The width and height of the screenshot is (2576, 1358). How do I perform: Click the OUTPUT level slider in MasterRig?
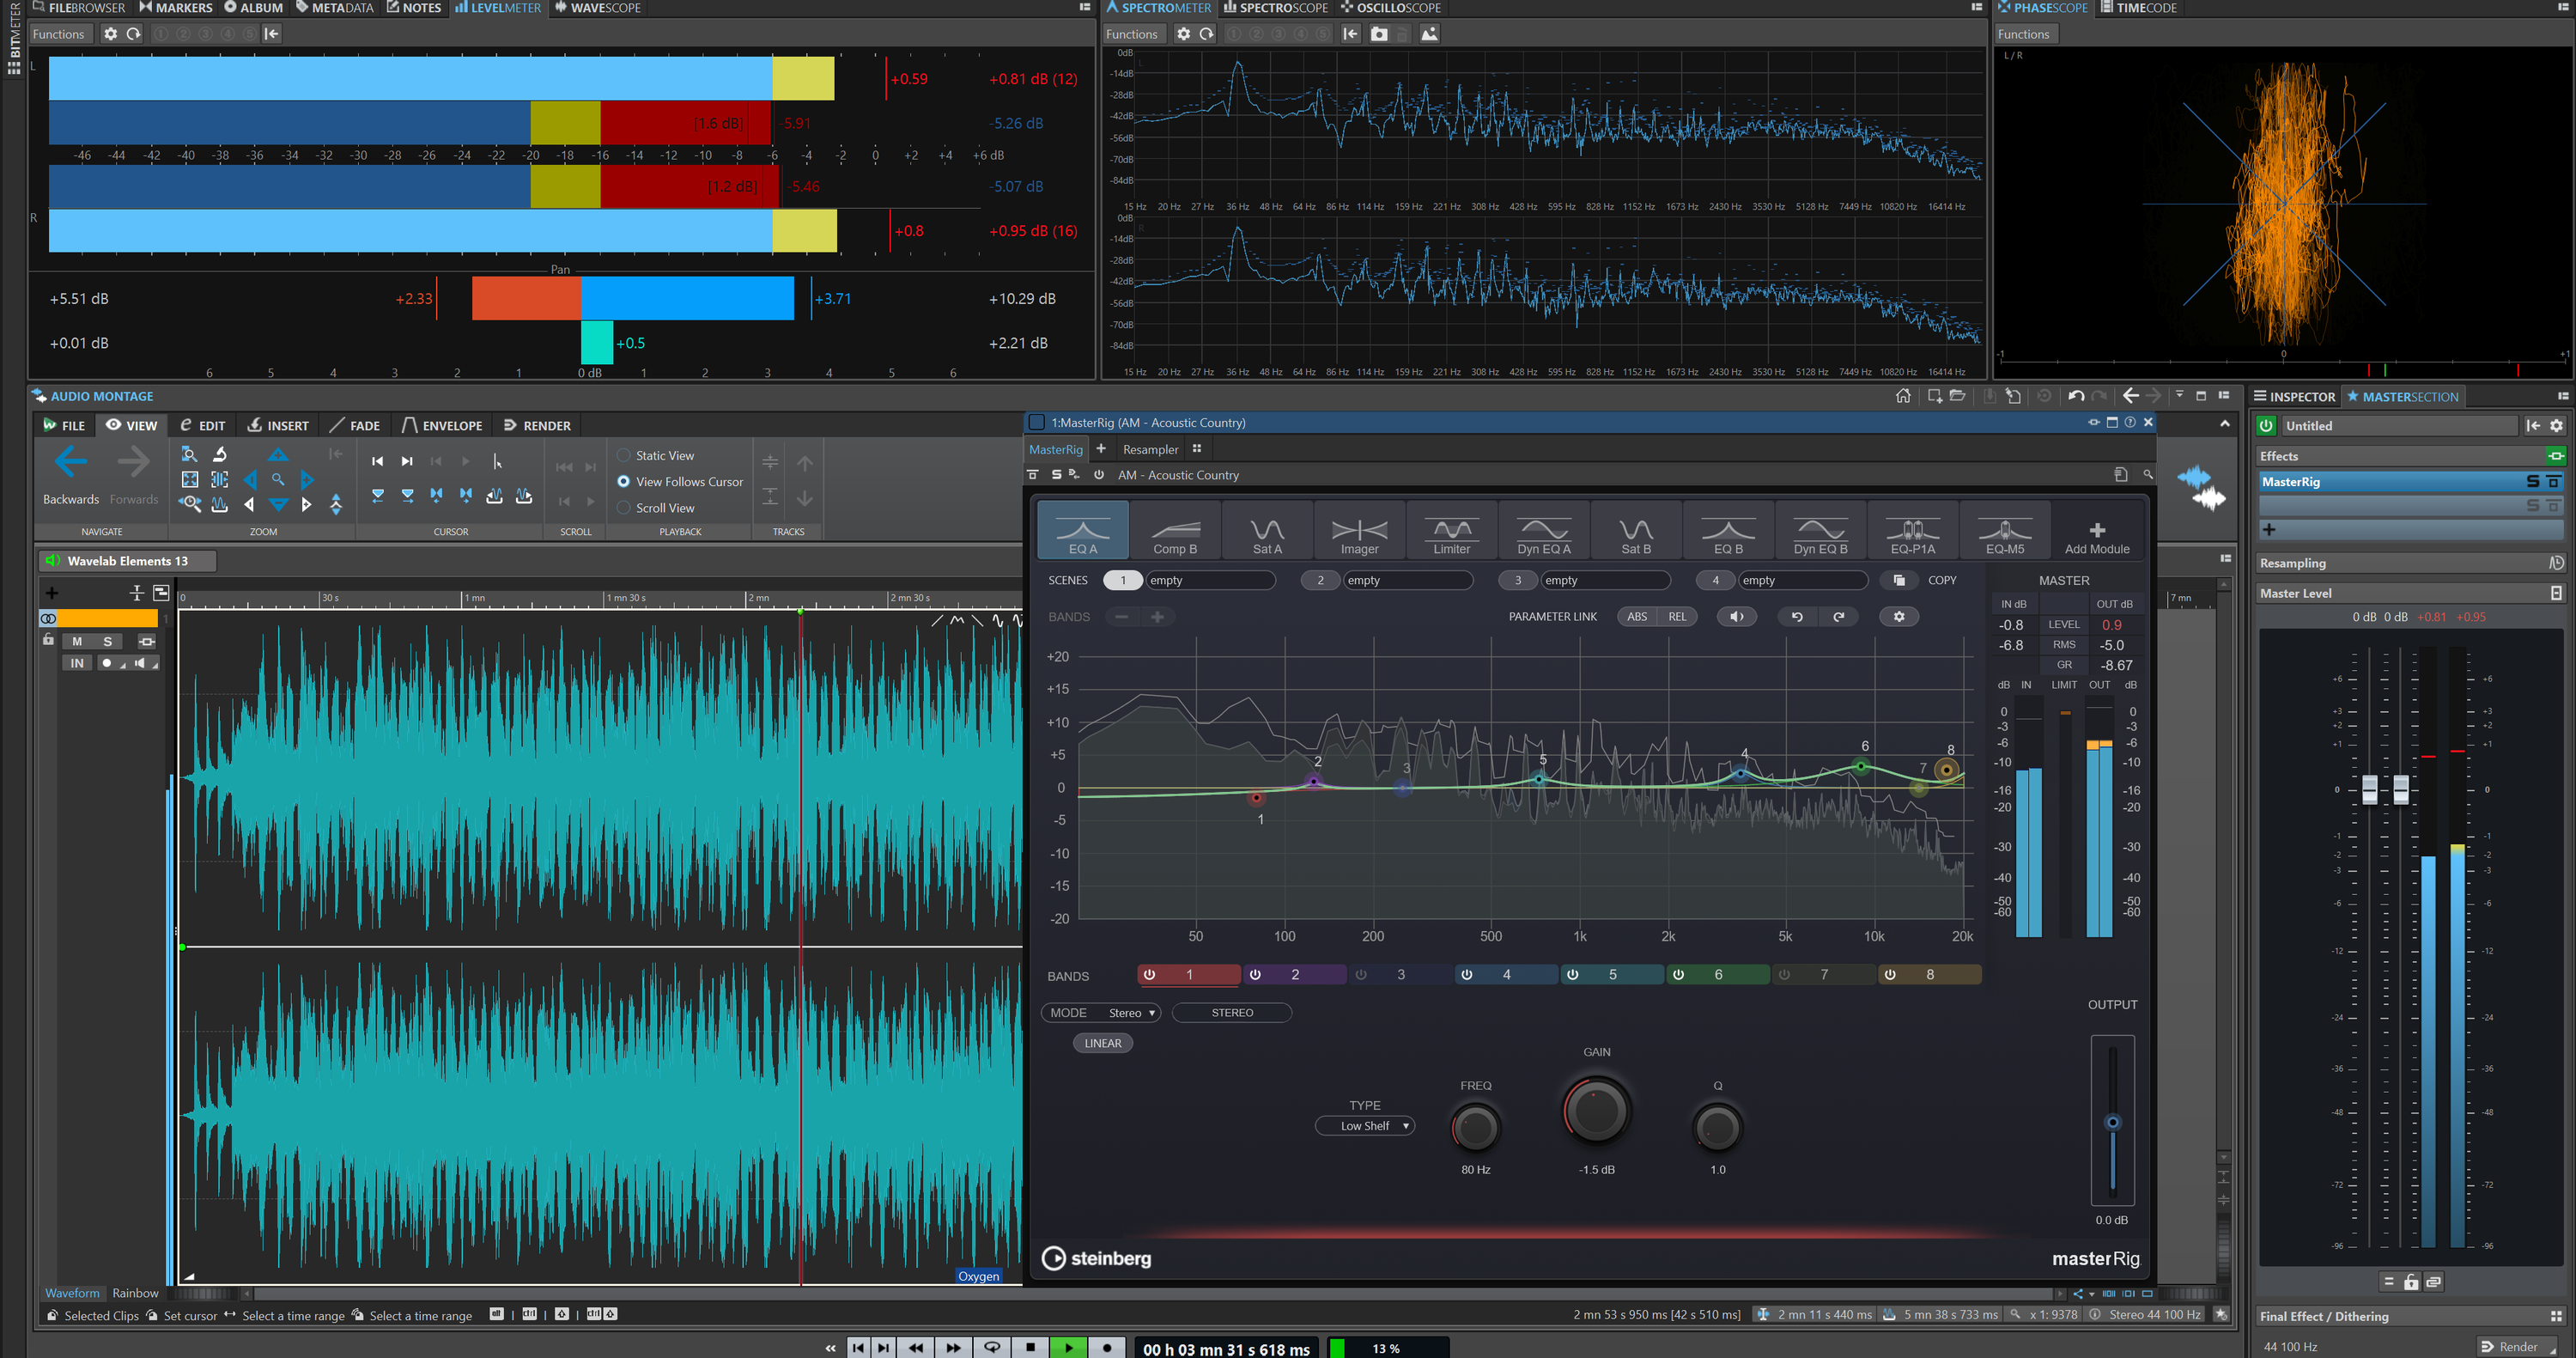tap(2112, 1120)
